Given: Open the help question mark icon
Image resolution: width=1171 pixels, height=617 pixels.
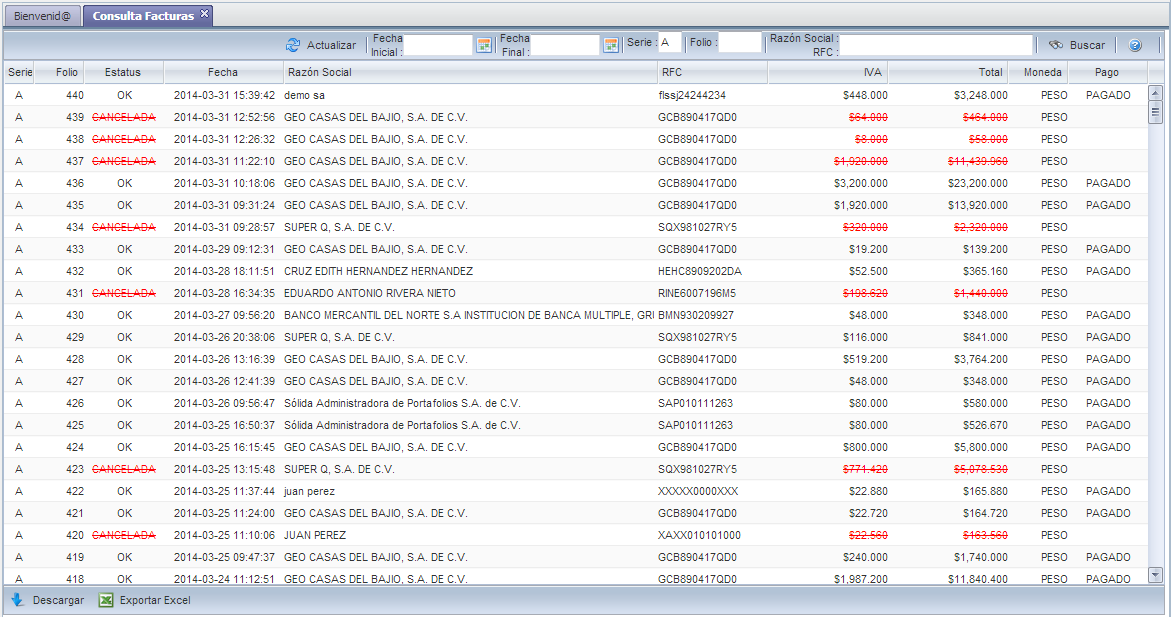Looking at the screenshot, I should click(1135, 45).
